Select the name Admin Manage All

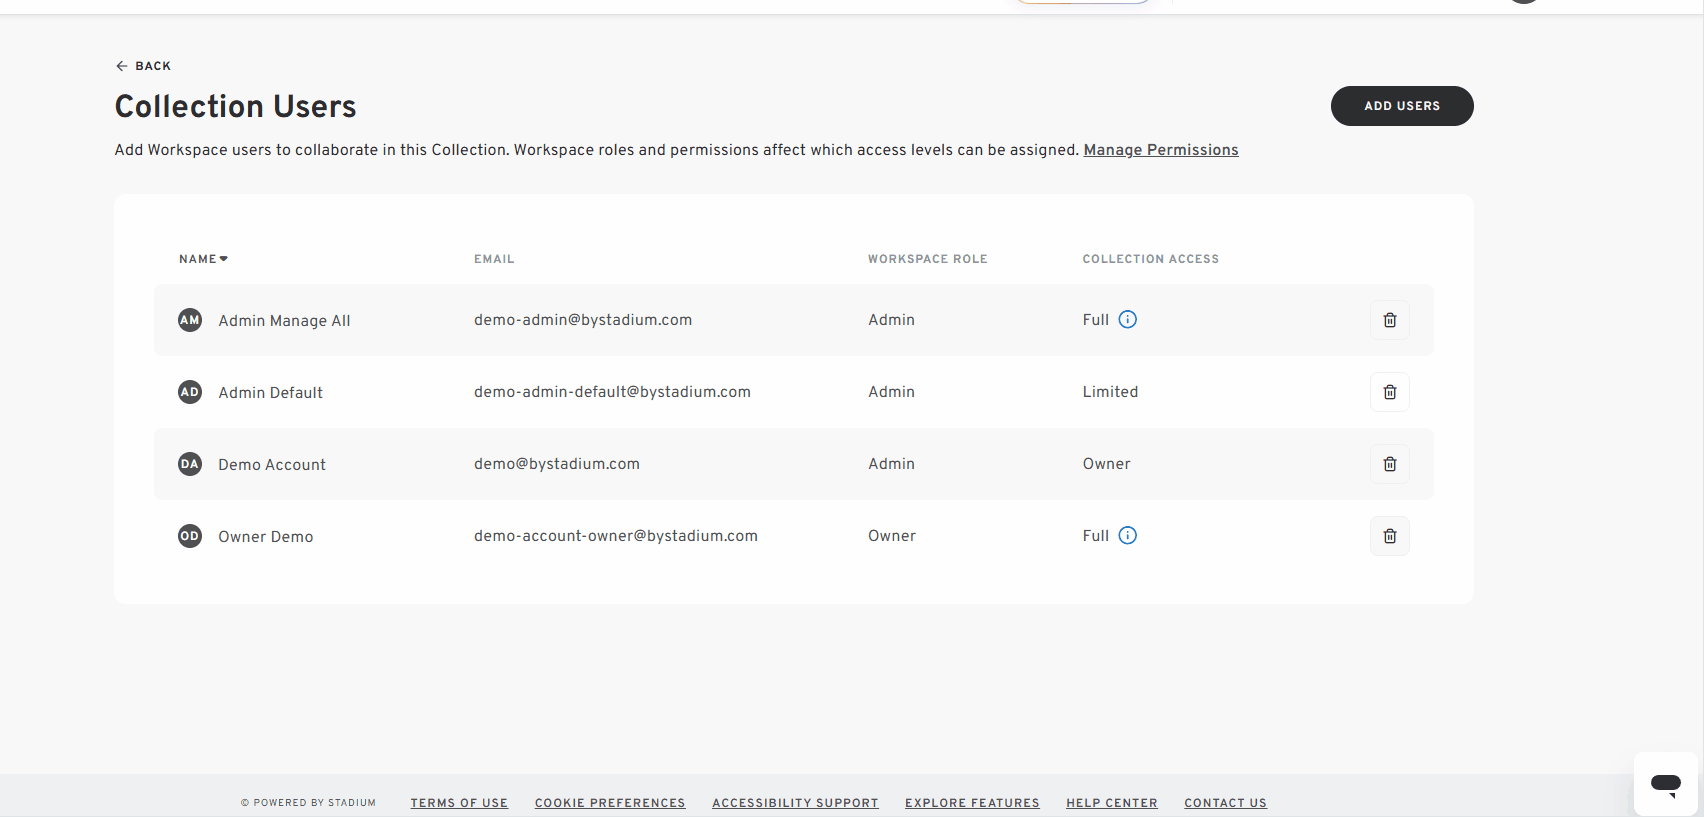click(284, 321)
